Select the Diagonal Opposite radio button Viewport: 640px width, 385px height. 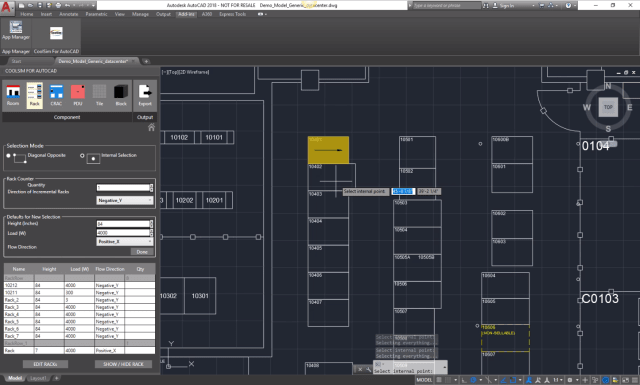point(9,156)
